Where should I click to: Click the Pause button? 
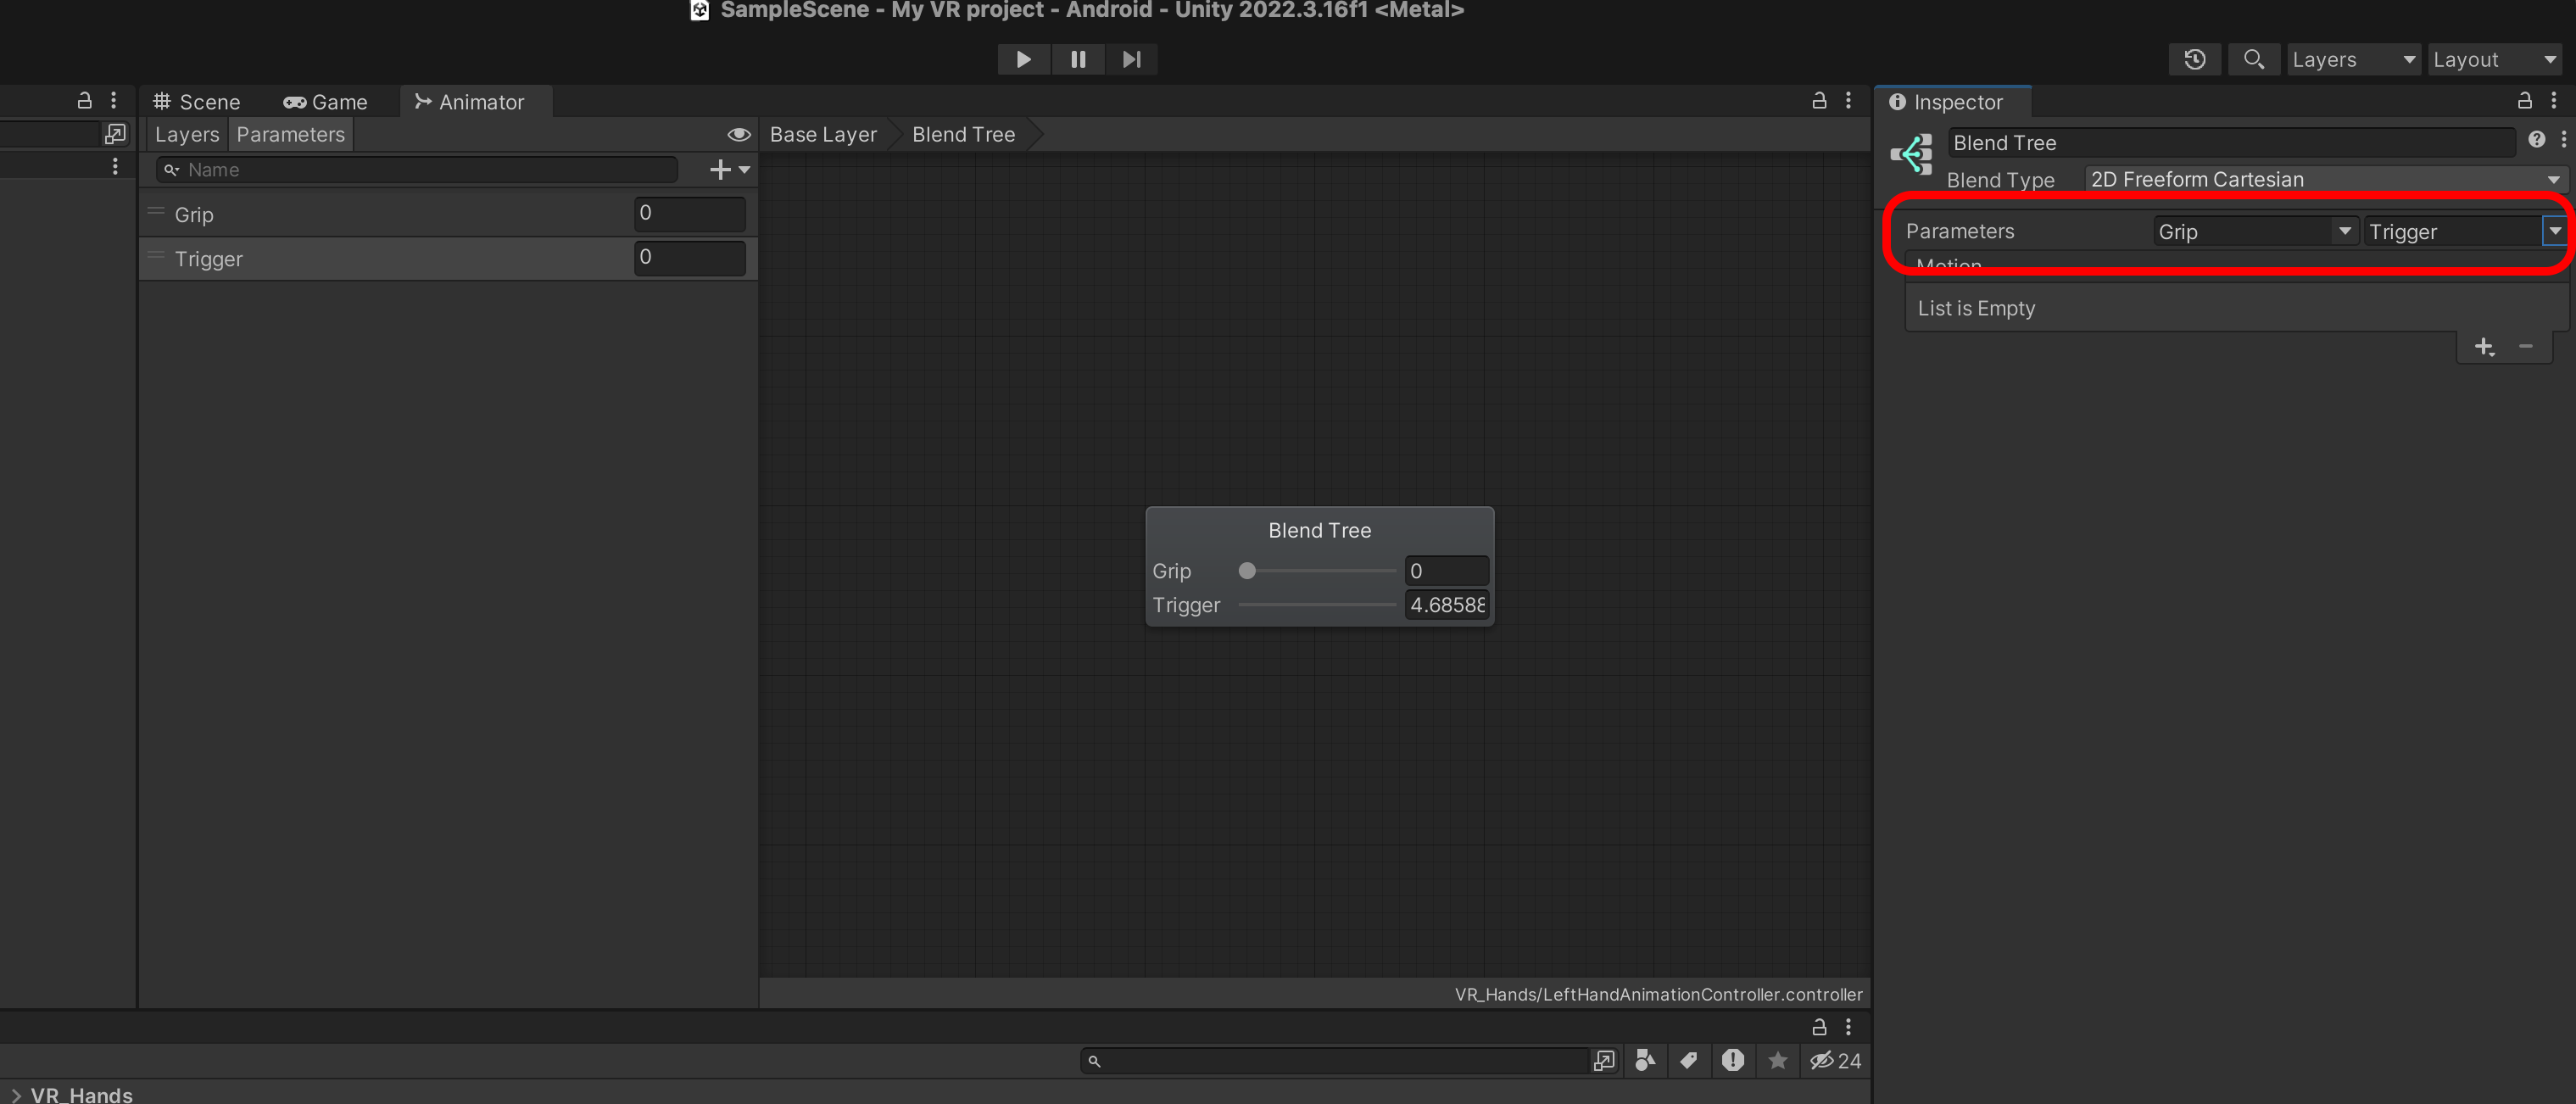pos(1077,59)
